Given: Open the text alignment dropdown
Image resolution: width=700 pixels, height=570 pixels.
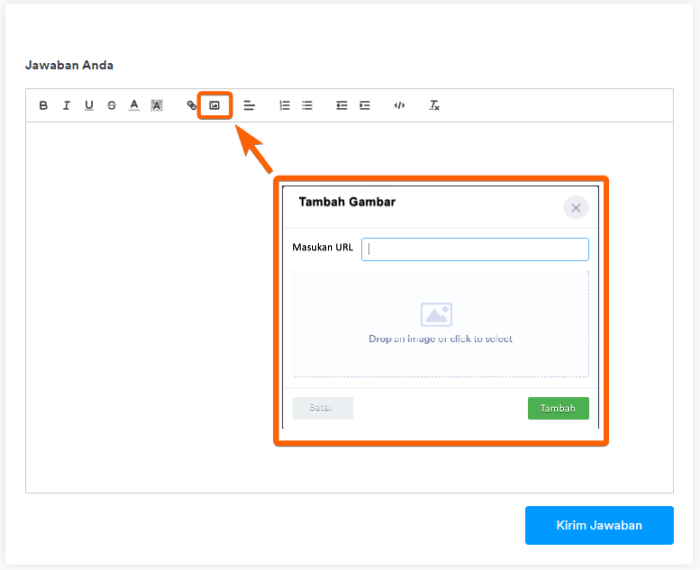Looking at the screenshot, I should coord(249,105).
